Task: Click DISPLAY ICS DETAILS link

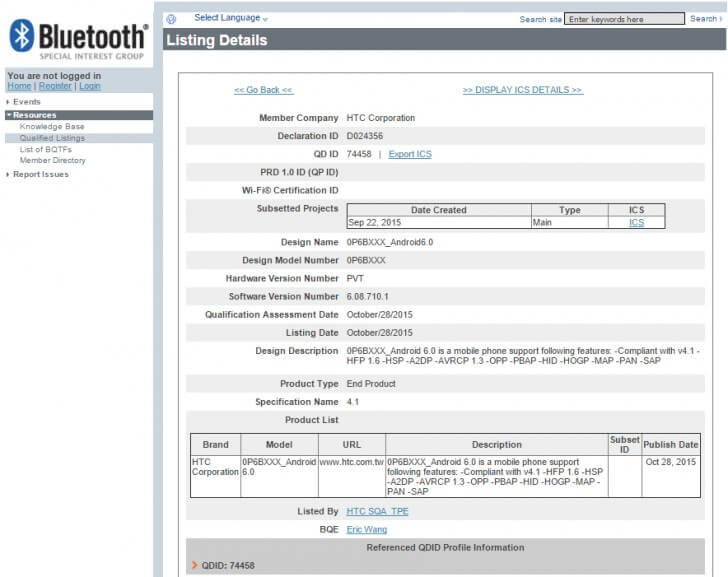Action: (522, 90)
